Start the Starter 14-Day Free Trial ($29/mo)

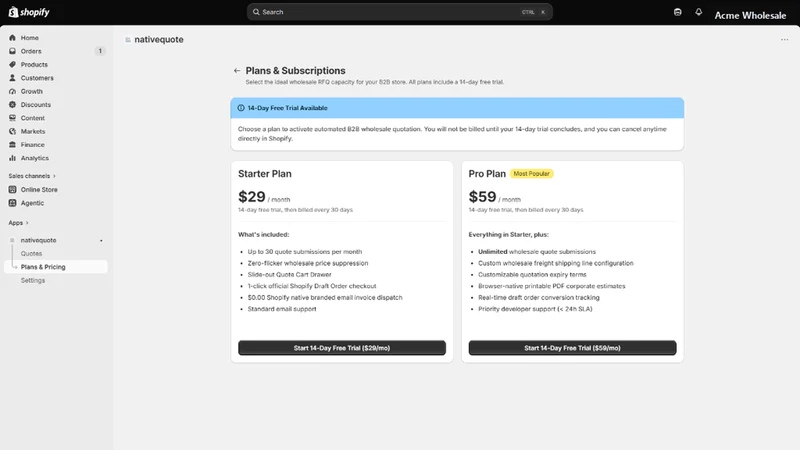(342, 347)
